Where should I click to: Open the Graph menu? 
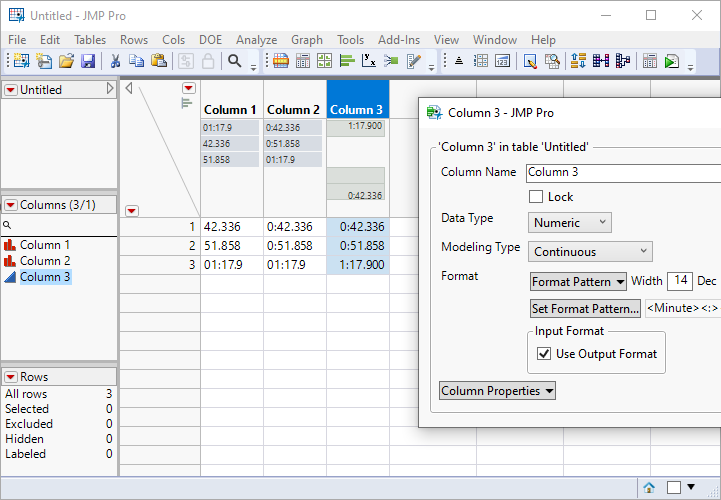pyautogui.click(x=307, y=40)
